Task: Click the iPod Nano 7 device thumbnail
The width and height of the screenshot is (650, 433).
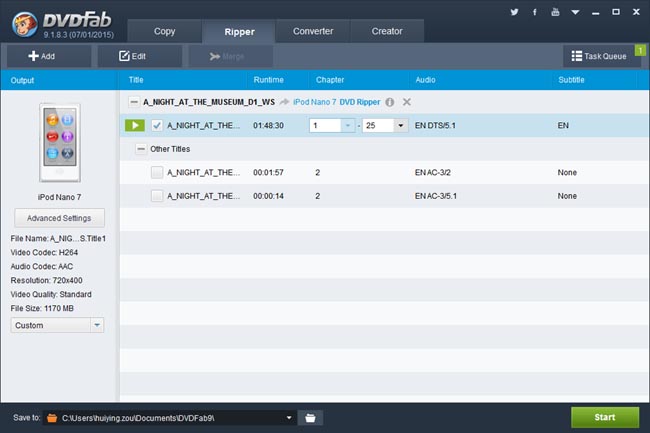Action: [60, 143]
